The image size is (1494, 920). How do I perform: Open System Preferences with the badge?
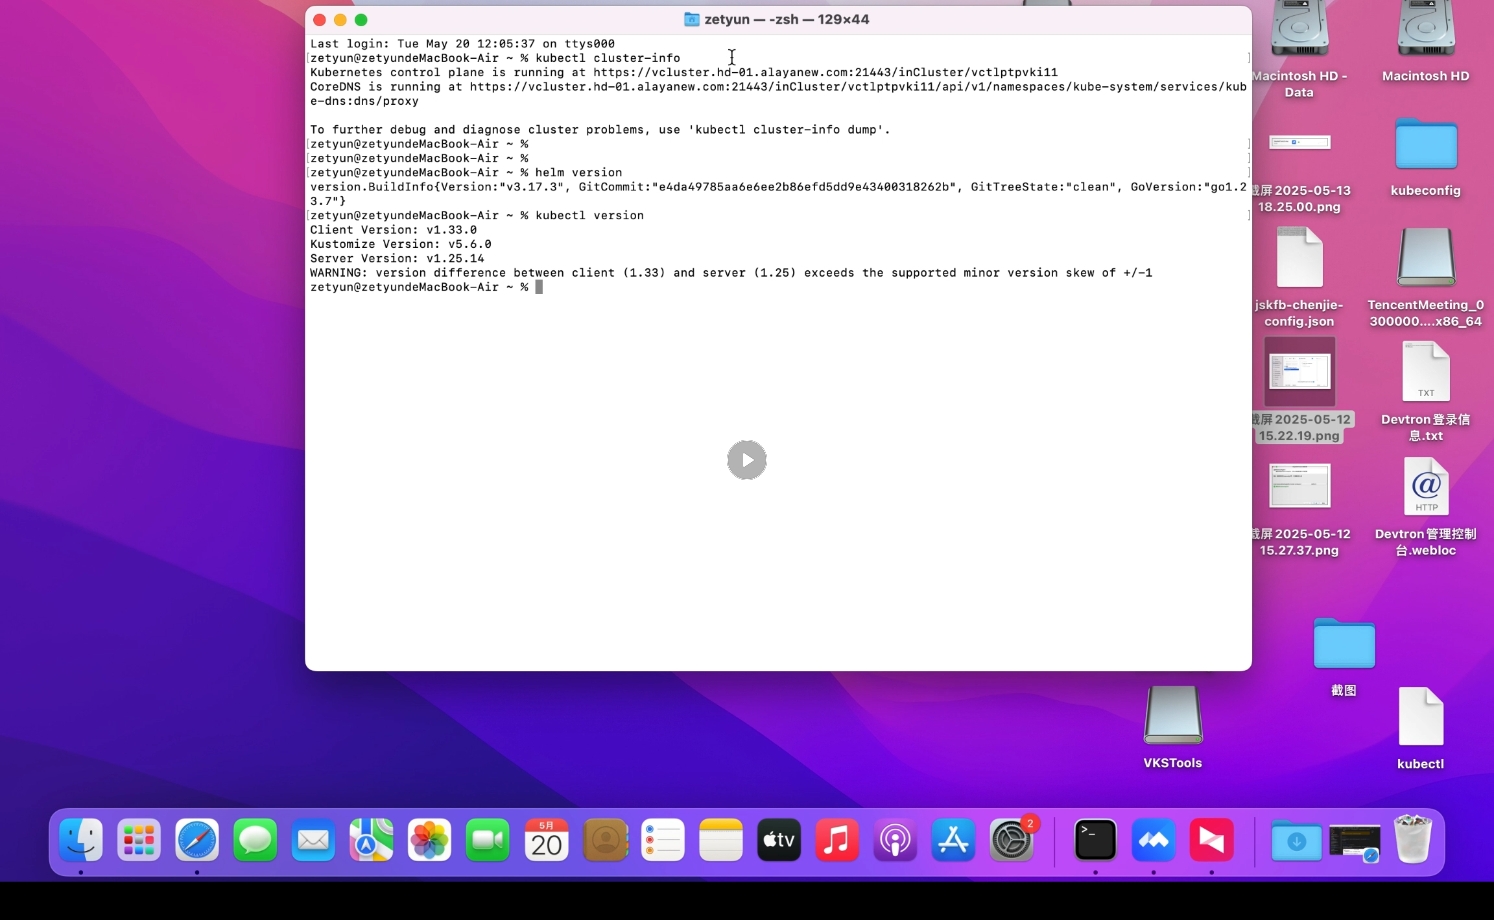tap(1012, 840)
